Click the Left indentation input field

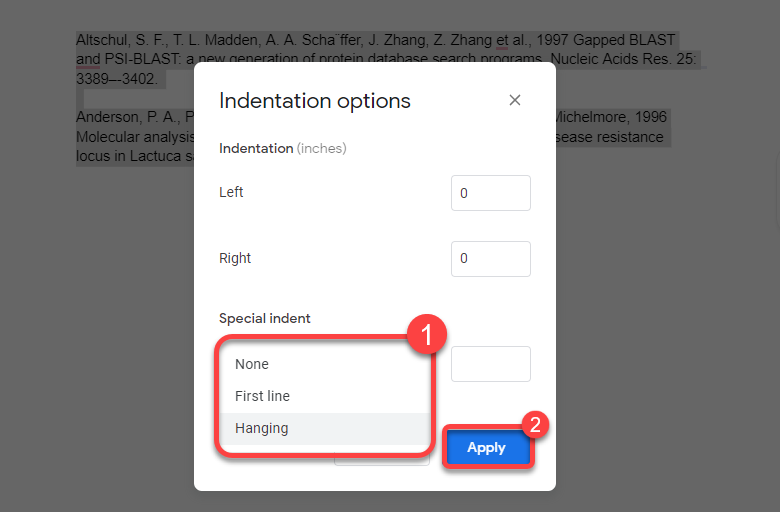[x=490, y=193]
